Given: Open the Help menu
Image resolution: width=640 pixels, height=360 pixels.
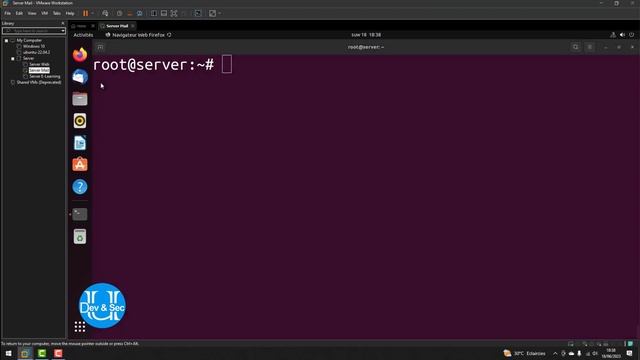Looking at the screenshot, I should click(70, 13).
